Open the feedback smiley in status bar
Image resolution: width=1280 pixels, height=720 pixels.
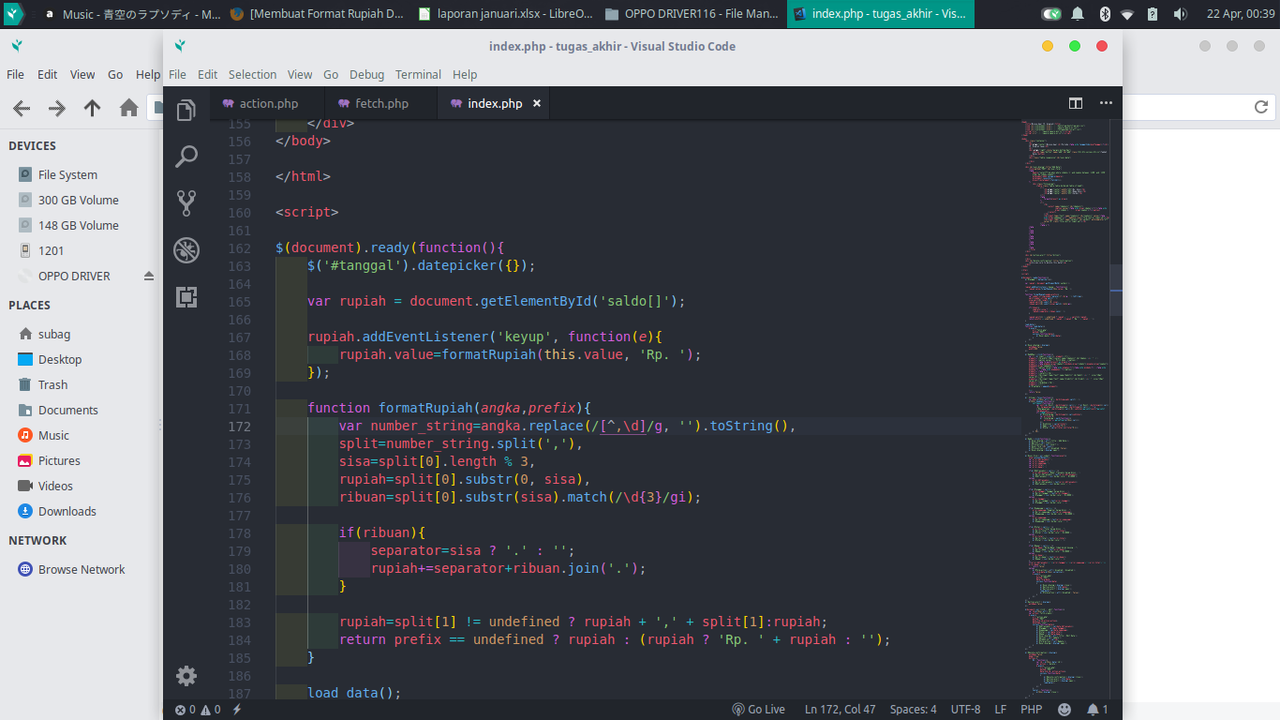[x=1064, y=709]
